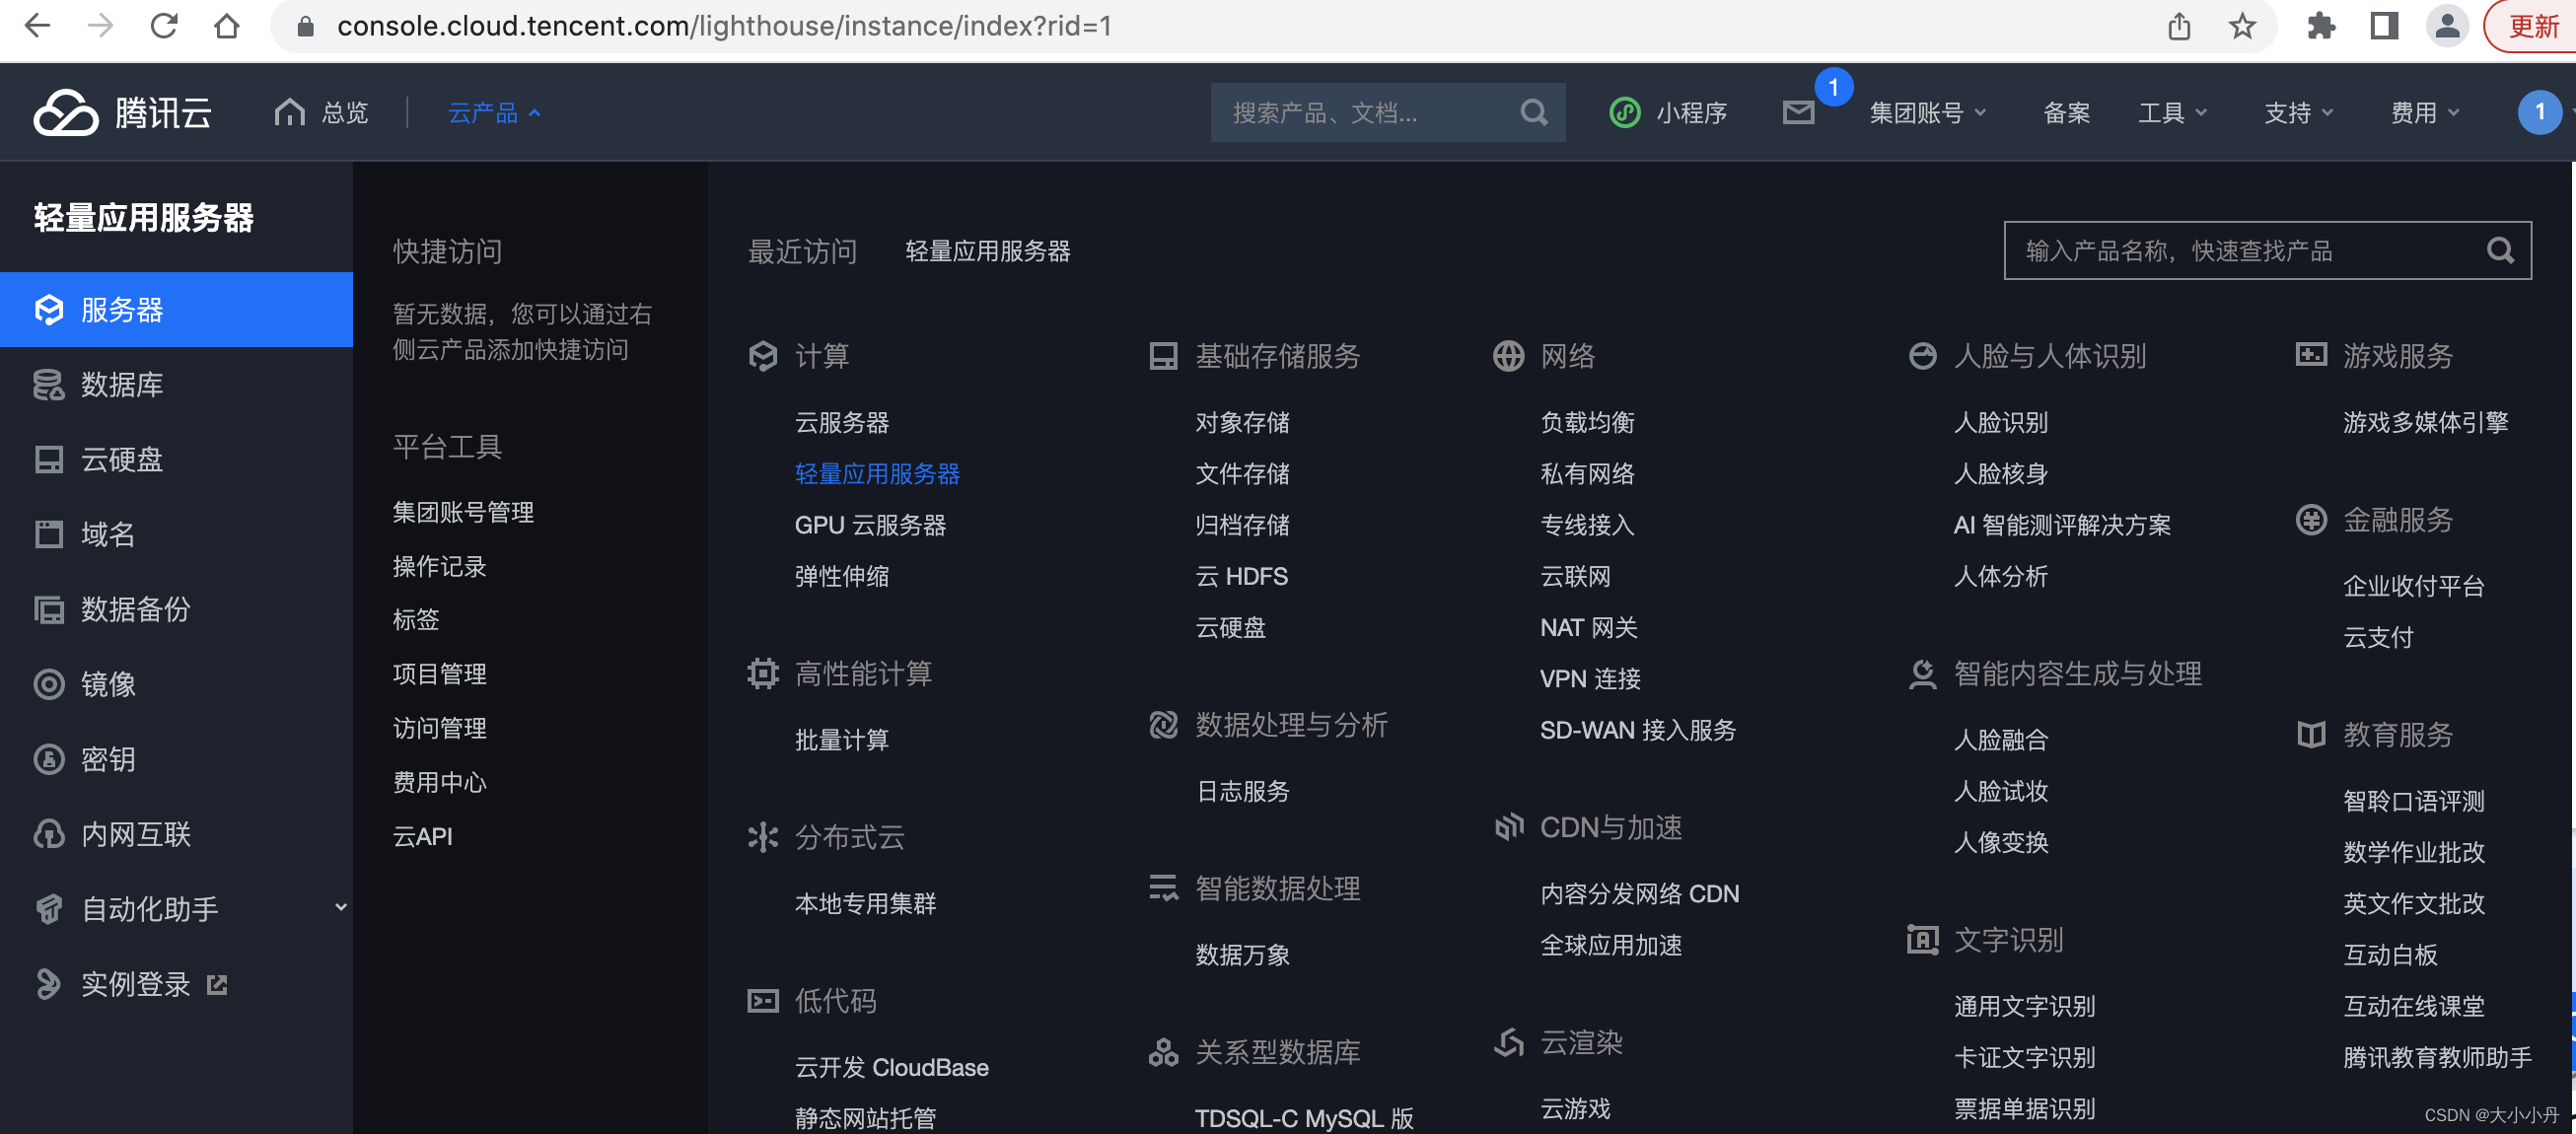Open the 工具 dropdown
This screenshot has height=1134, width=2576.
click(x=2172, y=113)
